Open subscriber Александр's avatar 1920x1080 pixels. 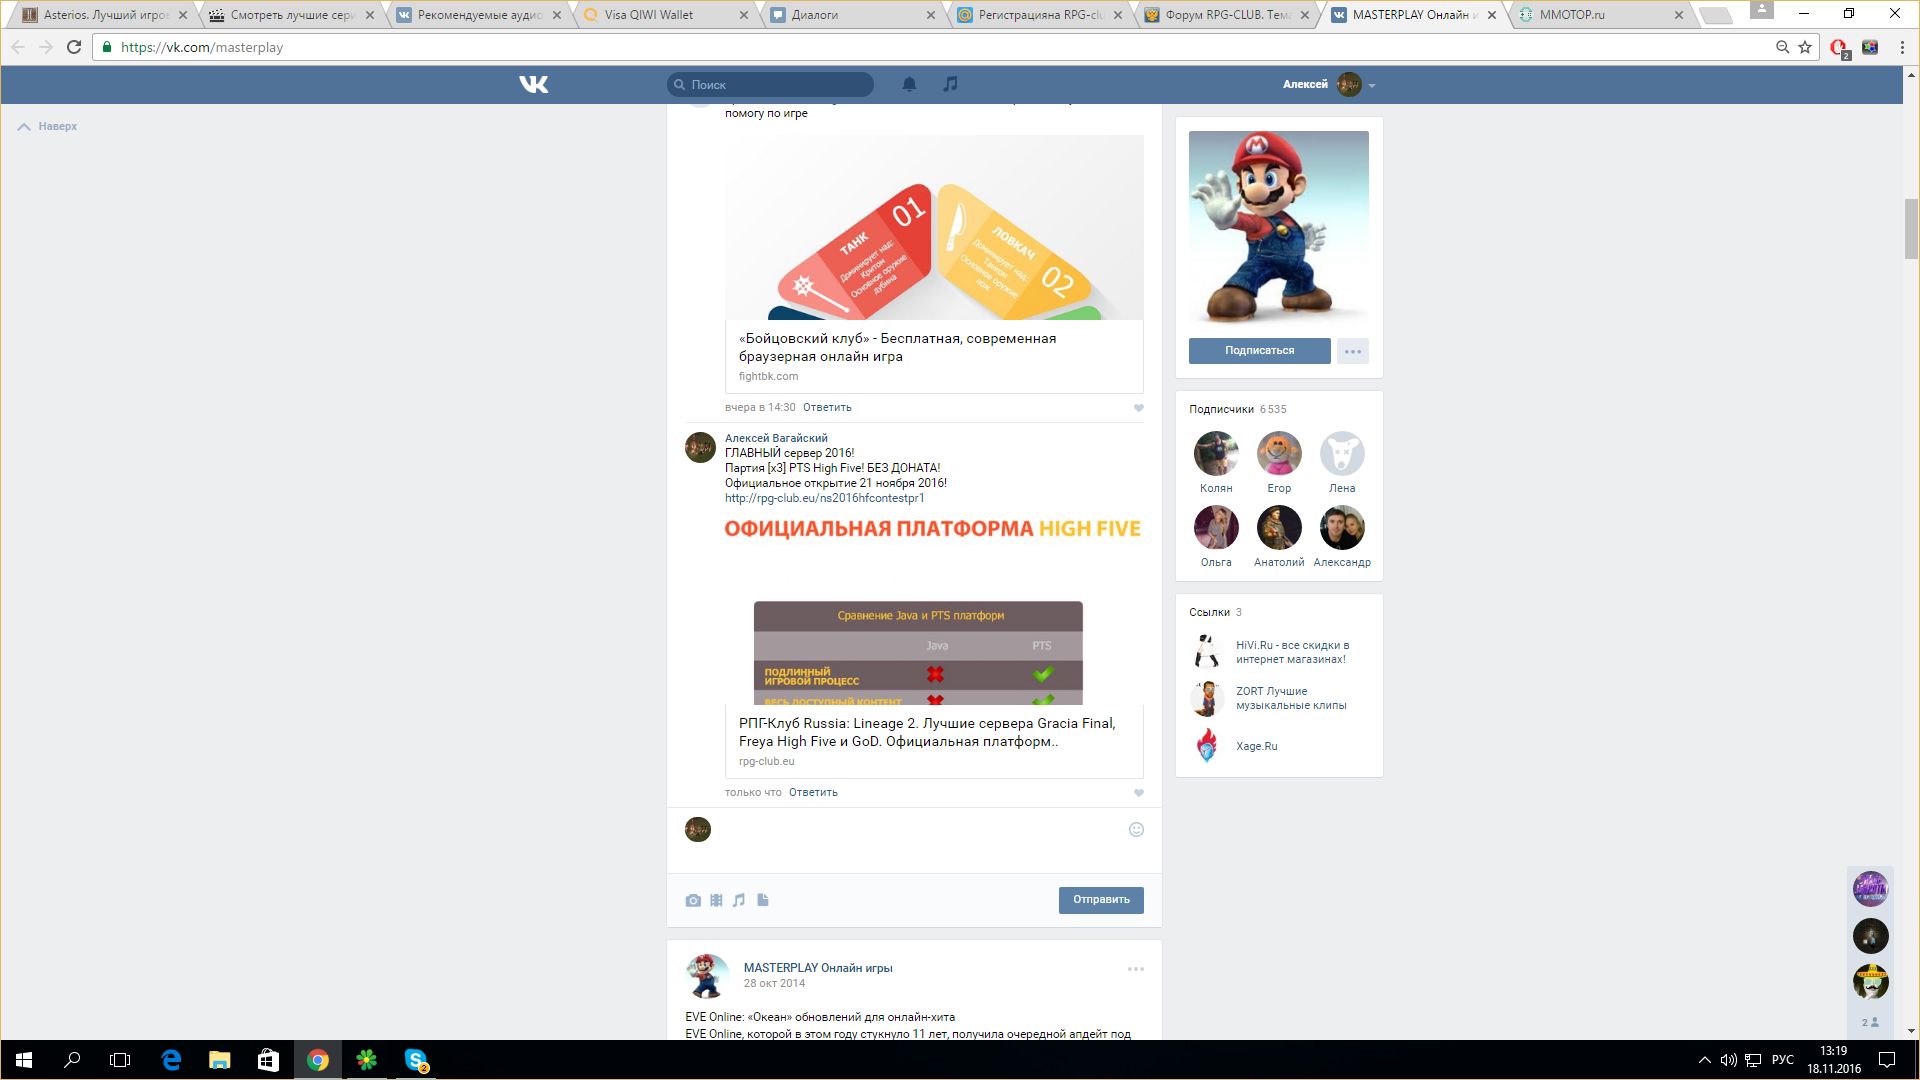pyautogui.click(x=1342, y=528)
